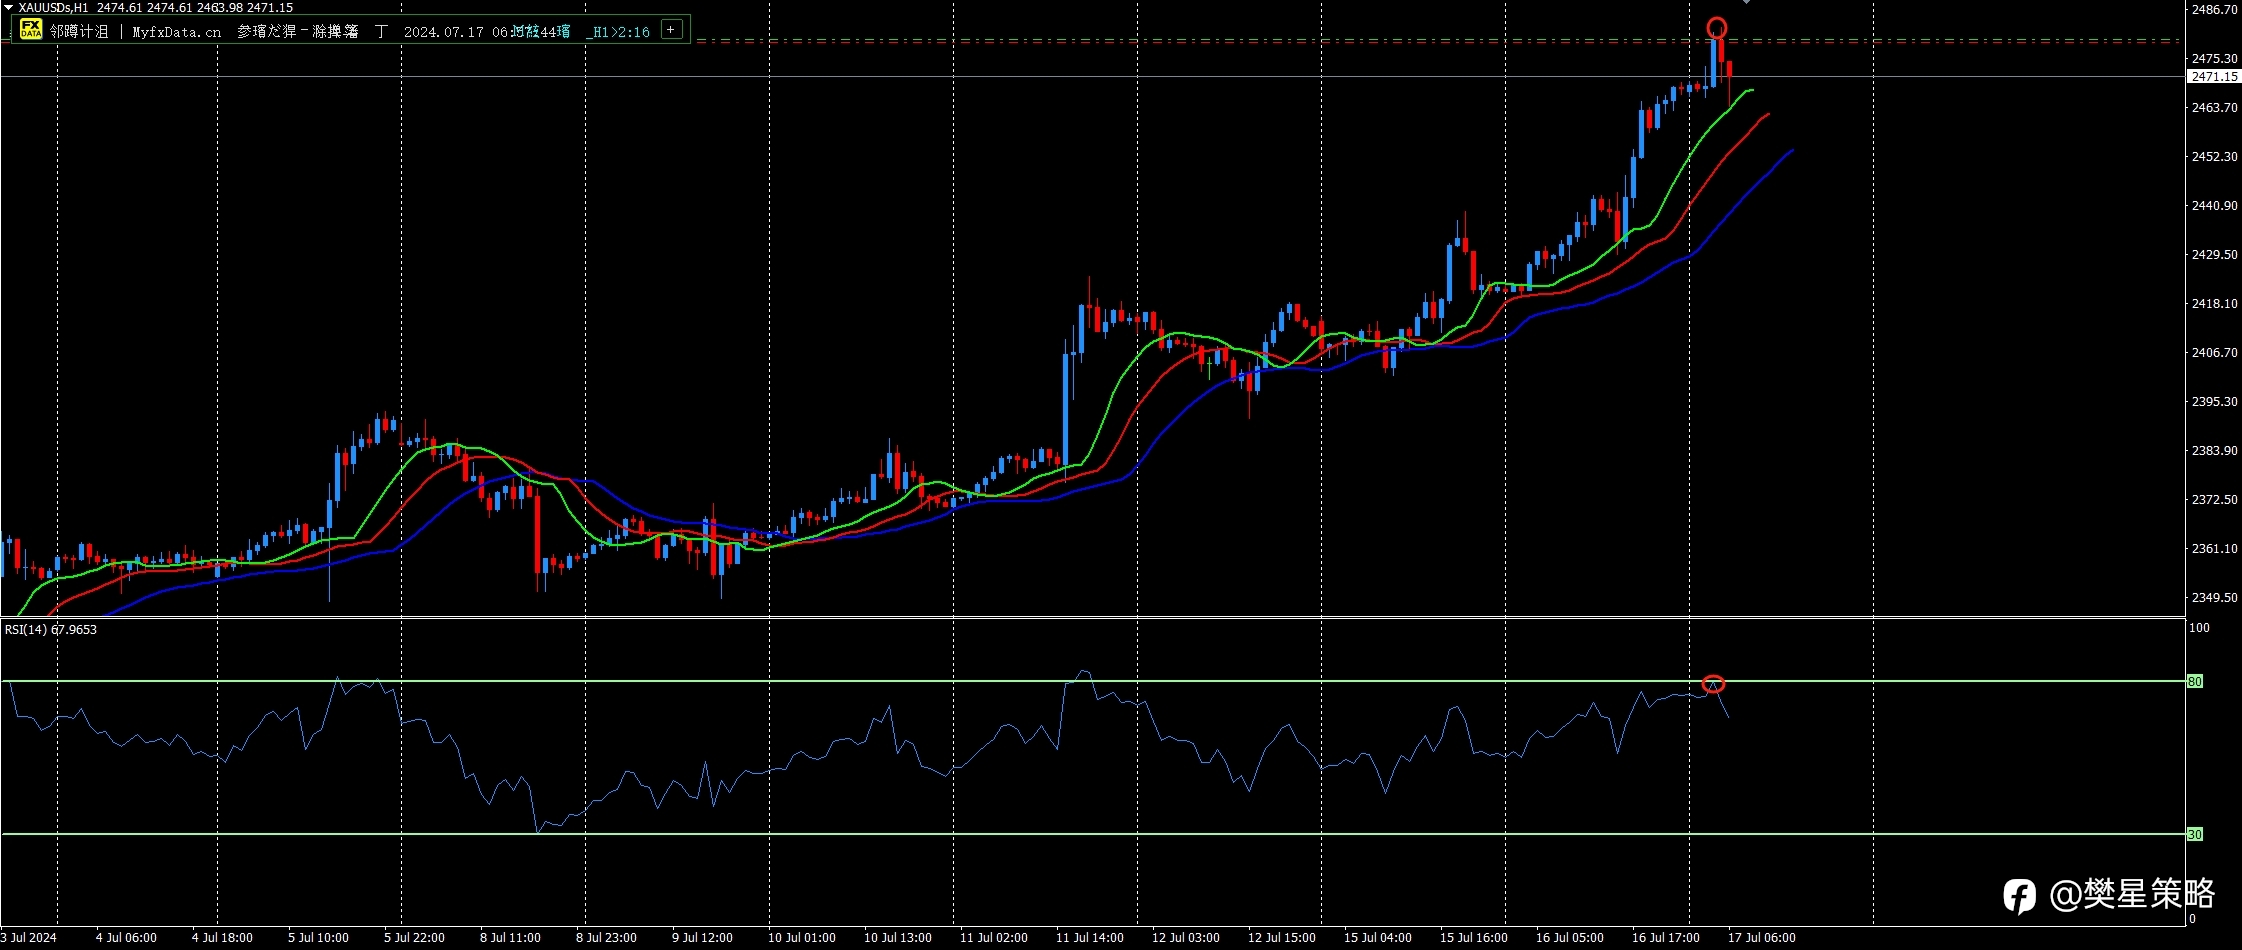Image resolution: width=2242 pixels, height=950 pixels.
Task: Click the 5 Jul 10:00 time axis label
Action: (318, 938)
